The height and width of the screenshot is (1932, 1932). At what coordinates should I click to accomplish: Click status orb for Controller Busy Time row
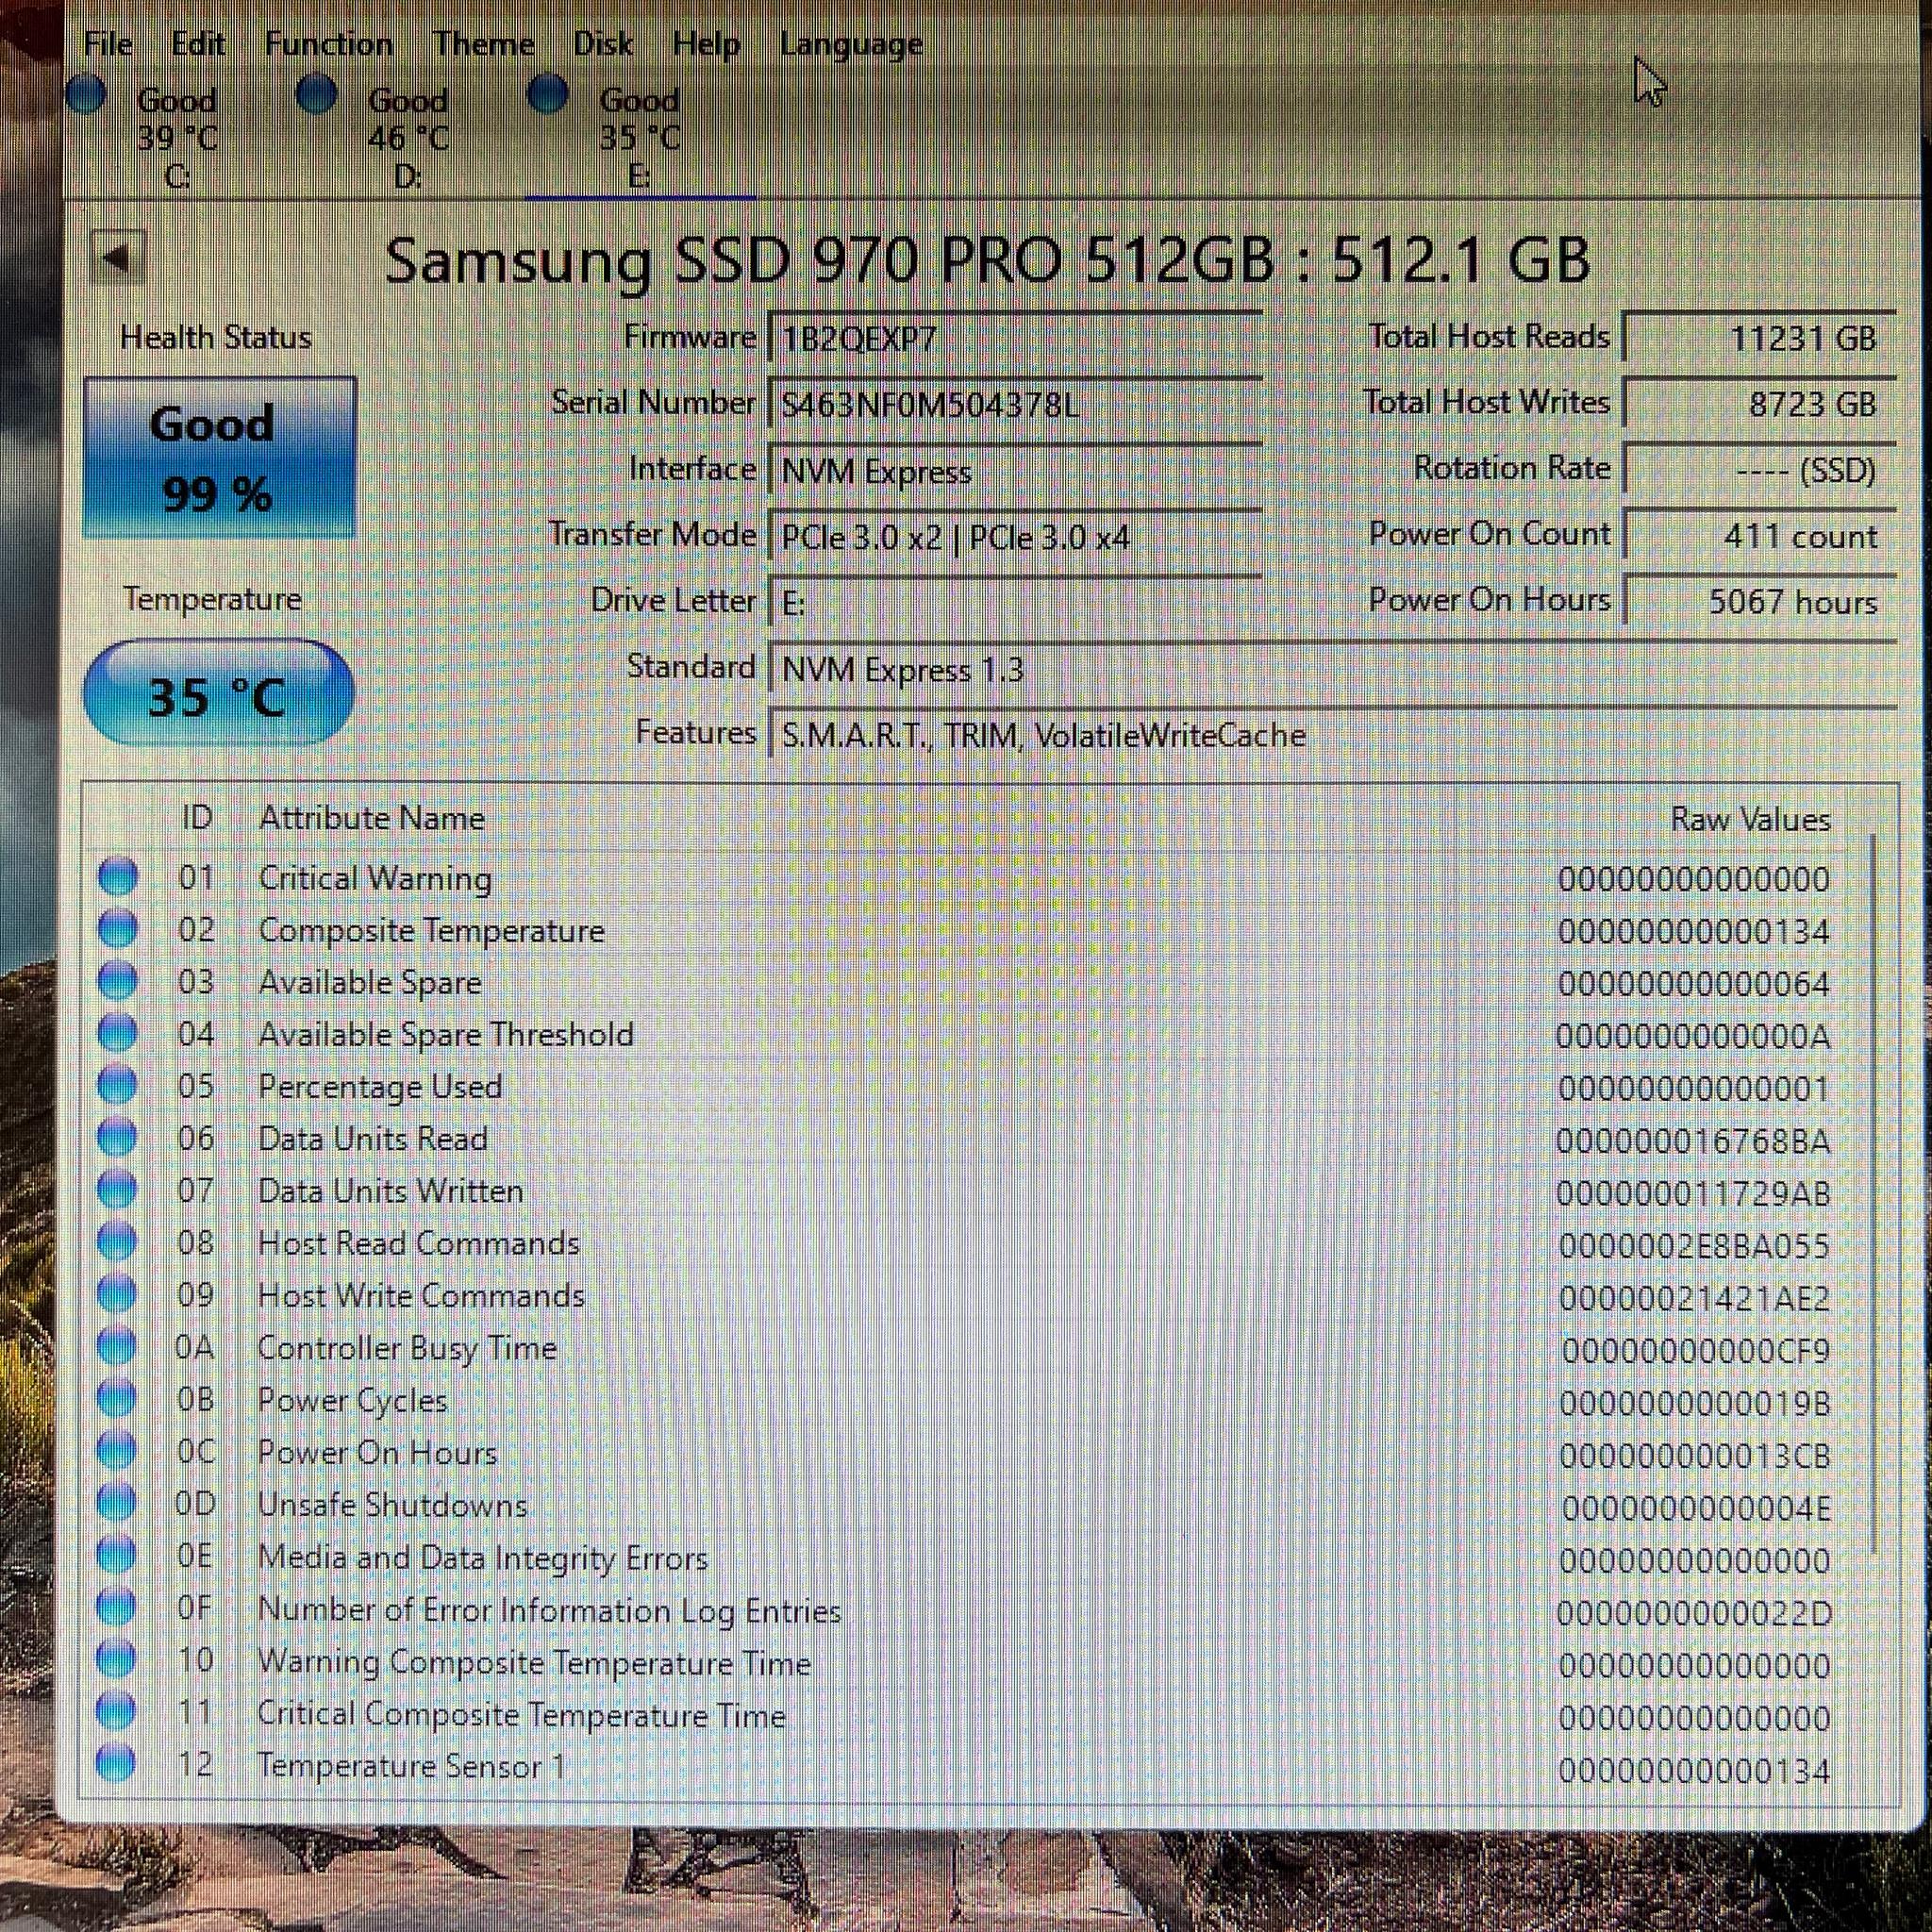[x=117, y=1346]
